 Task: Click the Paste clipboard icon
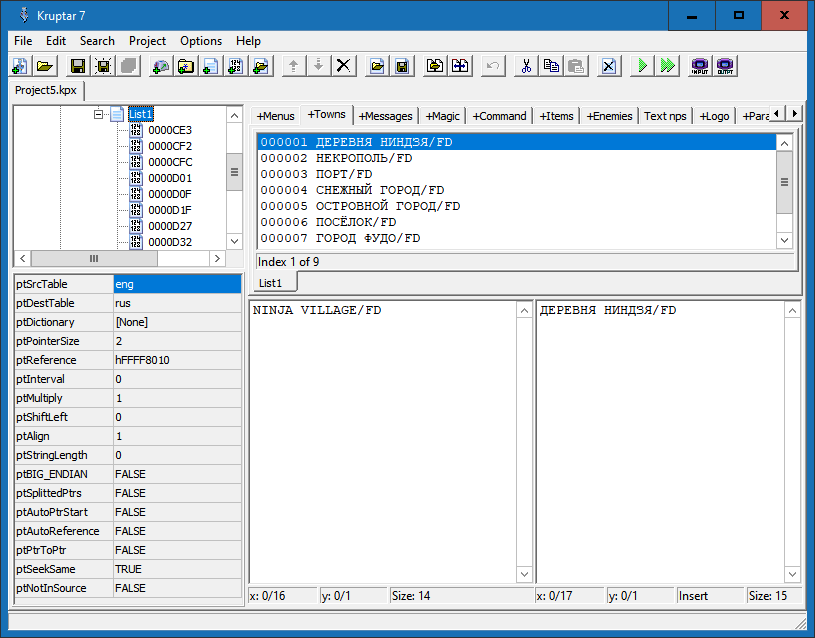pyautogui.click(x=576, y=66)
